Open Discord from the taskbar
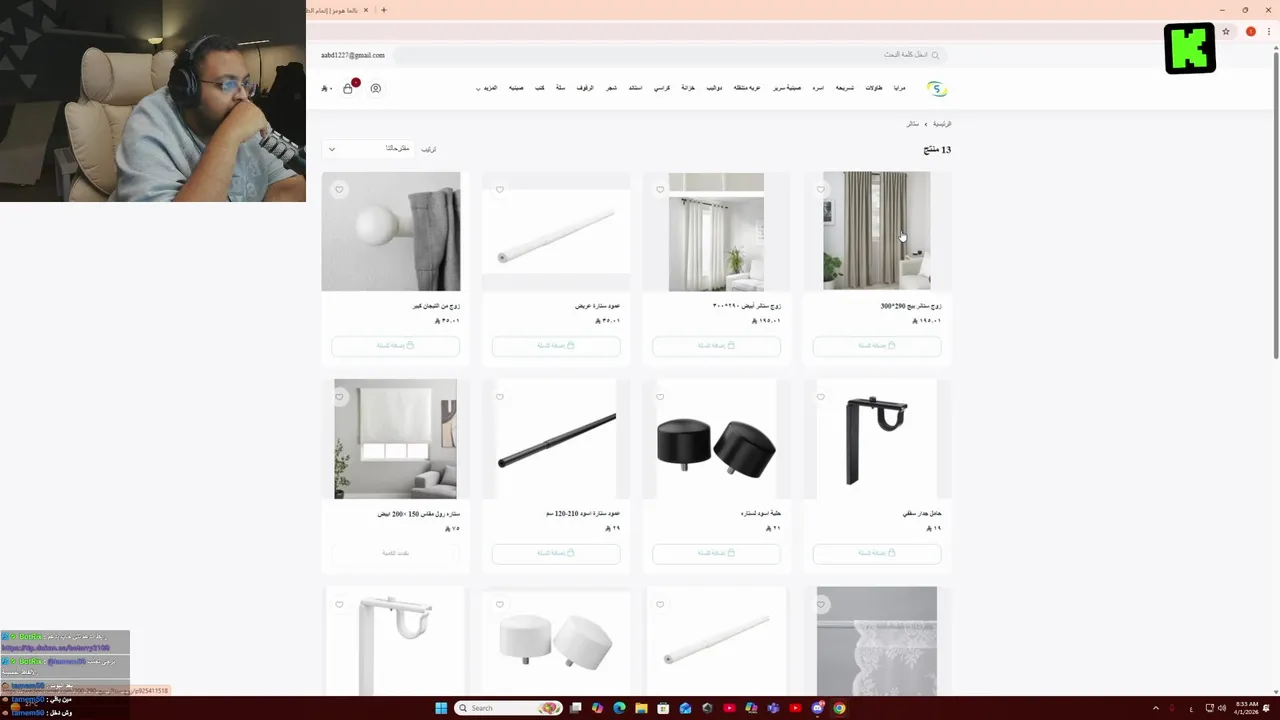Viewport: 1280px width, 720px height. [817, 708]
